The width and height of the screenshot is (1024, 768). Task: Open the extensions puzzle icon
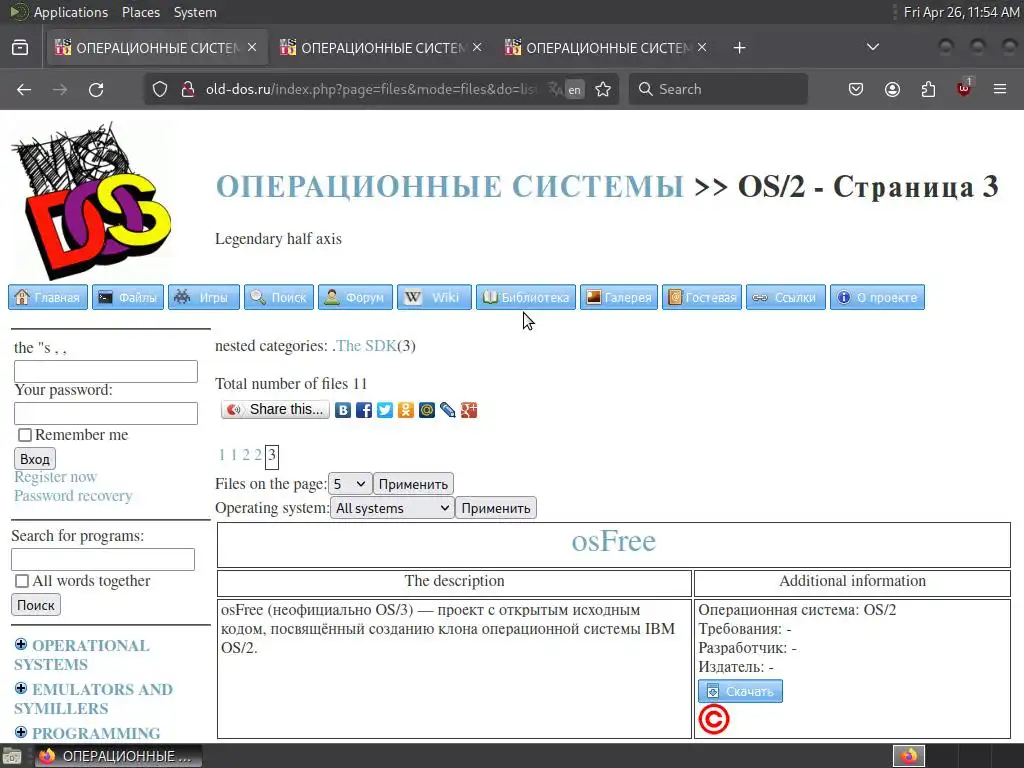click(x=928, y=89)
